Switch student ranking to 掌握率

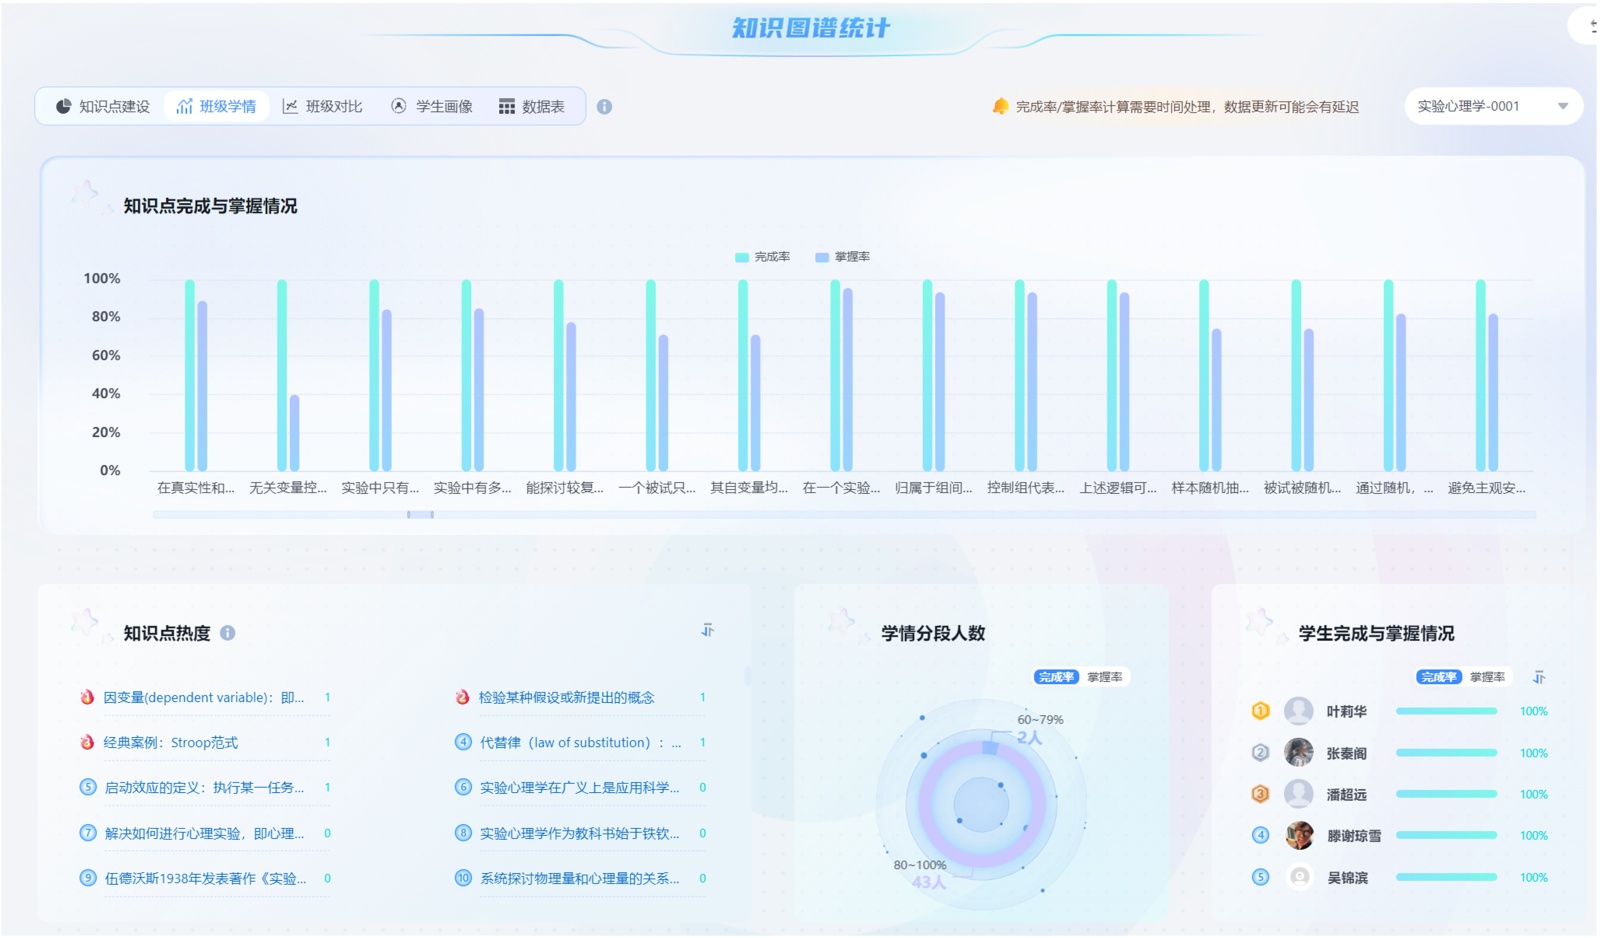click(x=1487, y=677)
